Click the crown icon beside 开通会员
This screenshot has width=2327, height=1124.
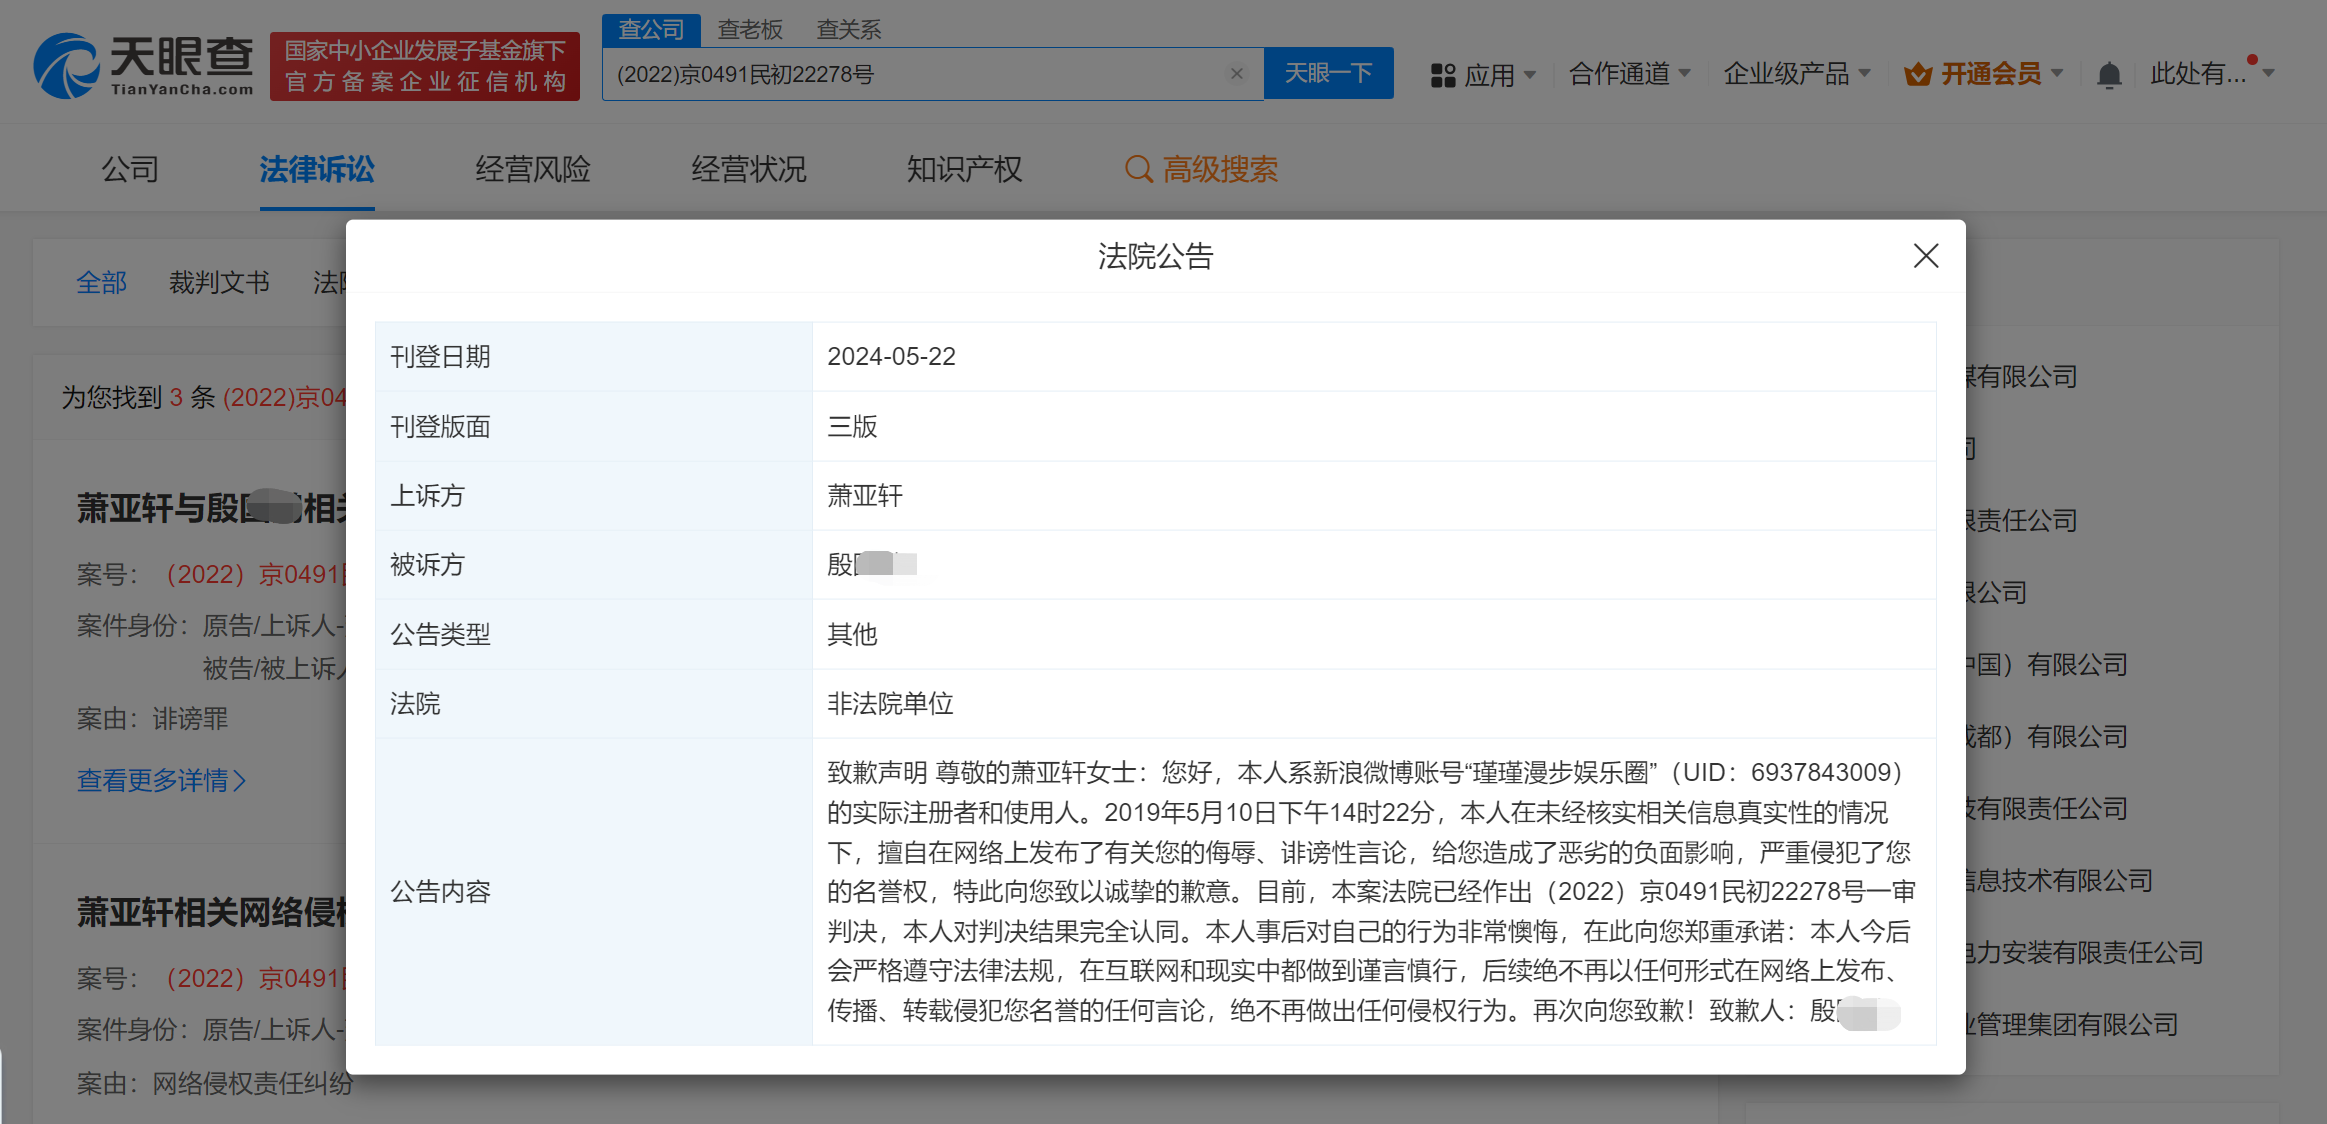tap(1919, 72)
